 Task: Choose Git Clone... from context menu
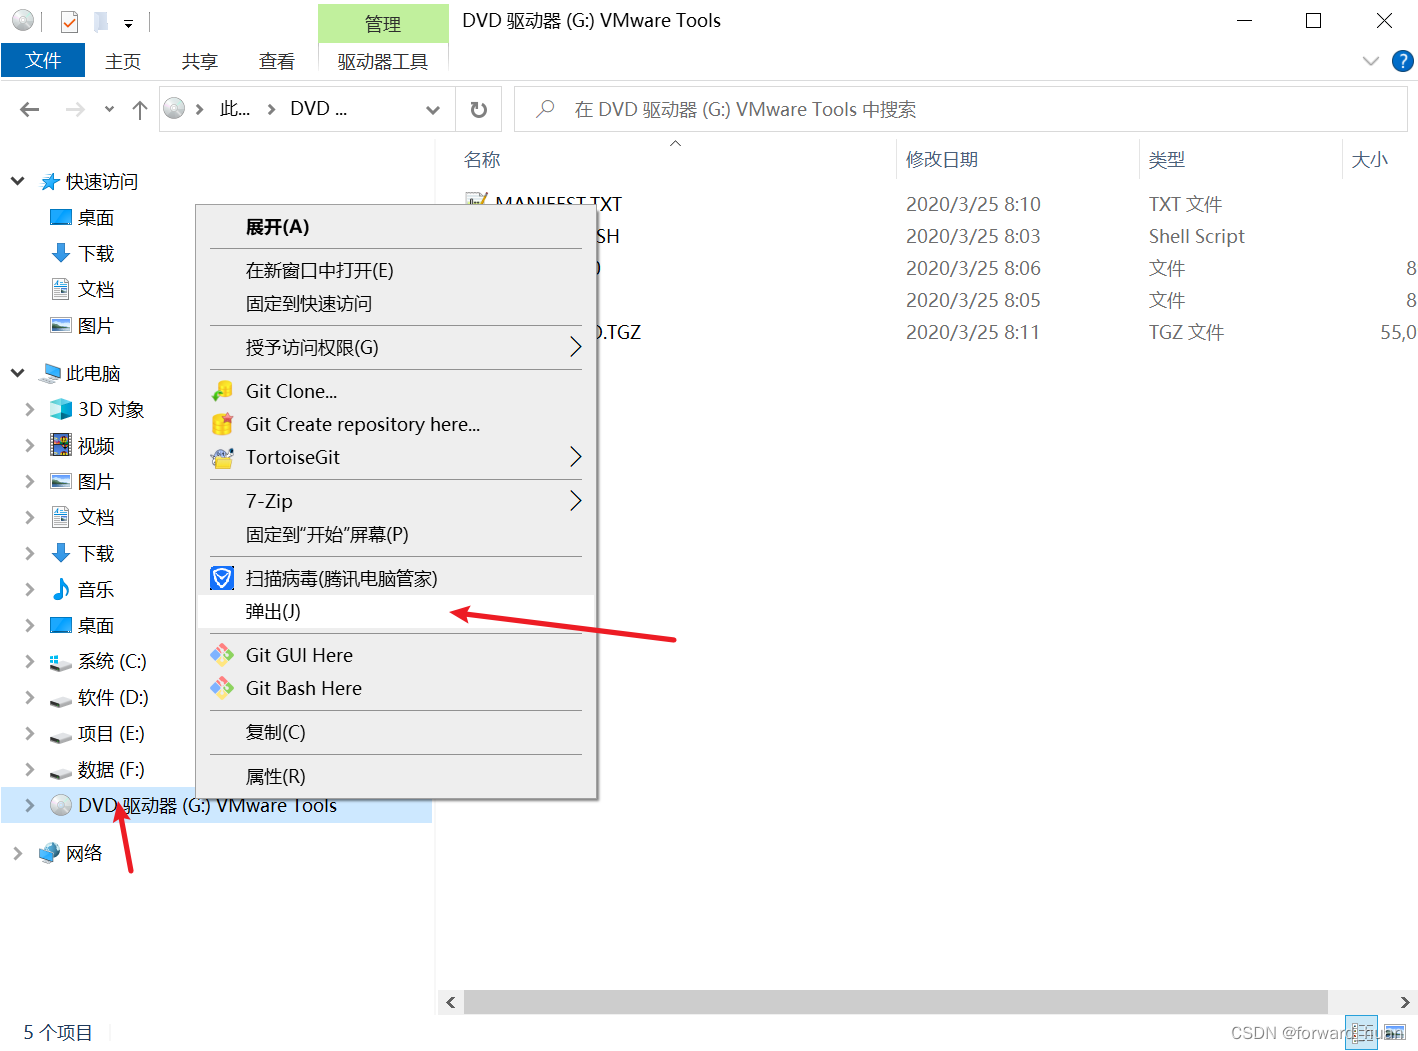pos(396,392)
